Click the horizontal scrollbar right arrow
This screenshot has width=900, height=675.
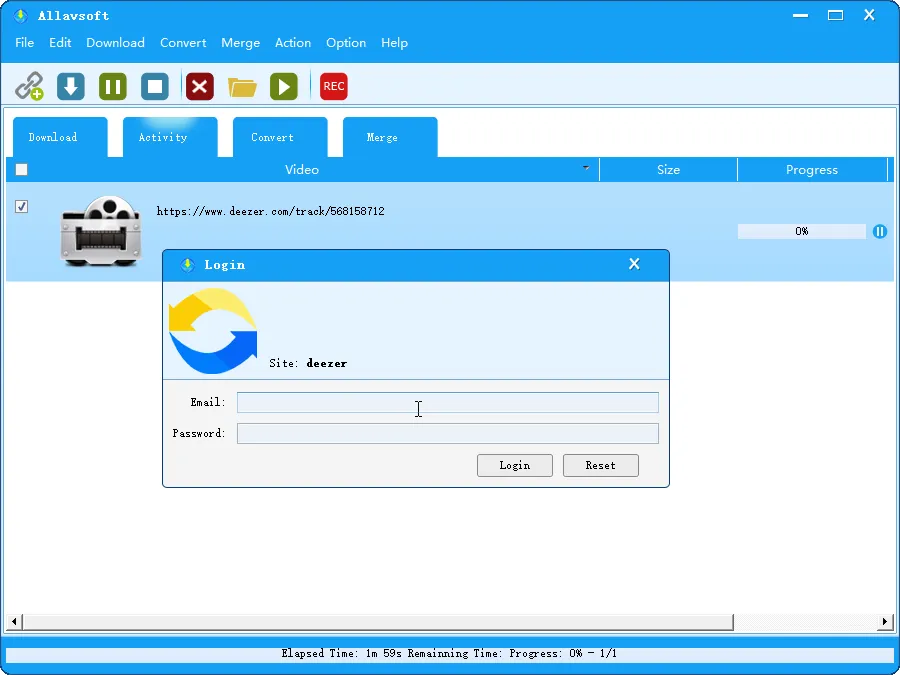click(886, 622)
